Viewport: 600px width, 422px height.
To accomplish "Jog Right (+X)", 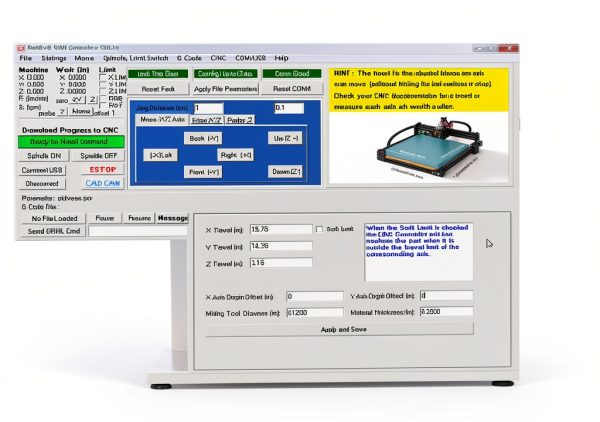I will (236, 155).
